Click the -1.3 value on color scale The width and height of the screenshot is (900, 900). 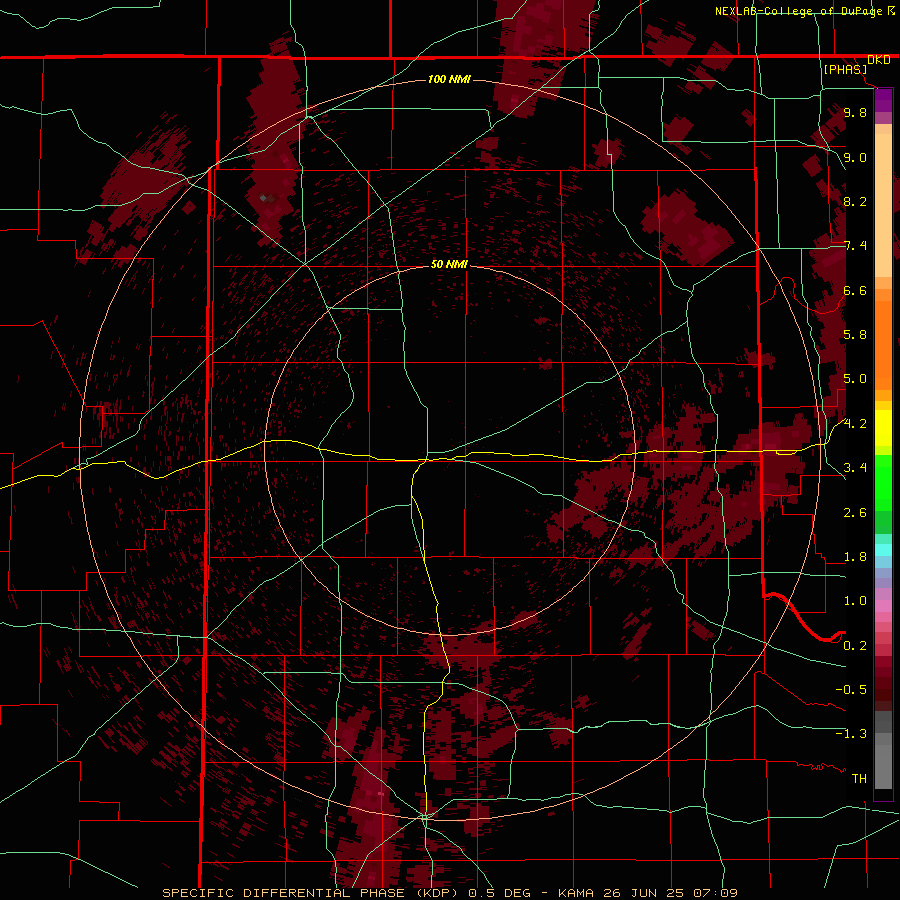[851, 734]
